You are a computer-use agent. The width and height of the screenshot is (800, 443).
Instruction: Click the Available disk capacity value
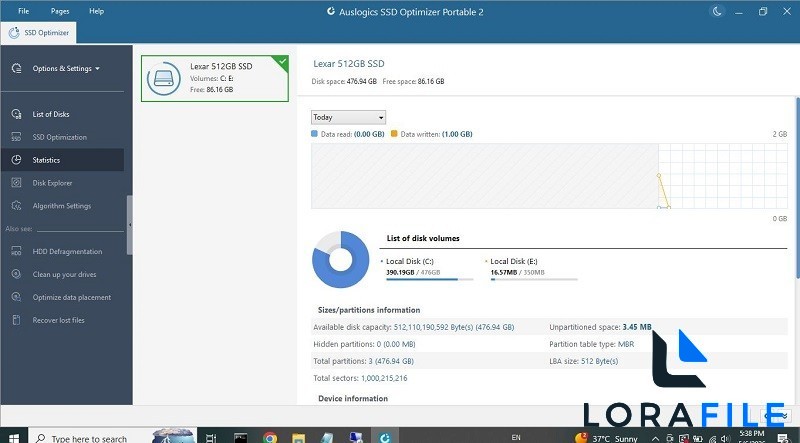pyautogui.click(x=454, y=327)
